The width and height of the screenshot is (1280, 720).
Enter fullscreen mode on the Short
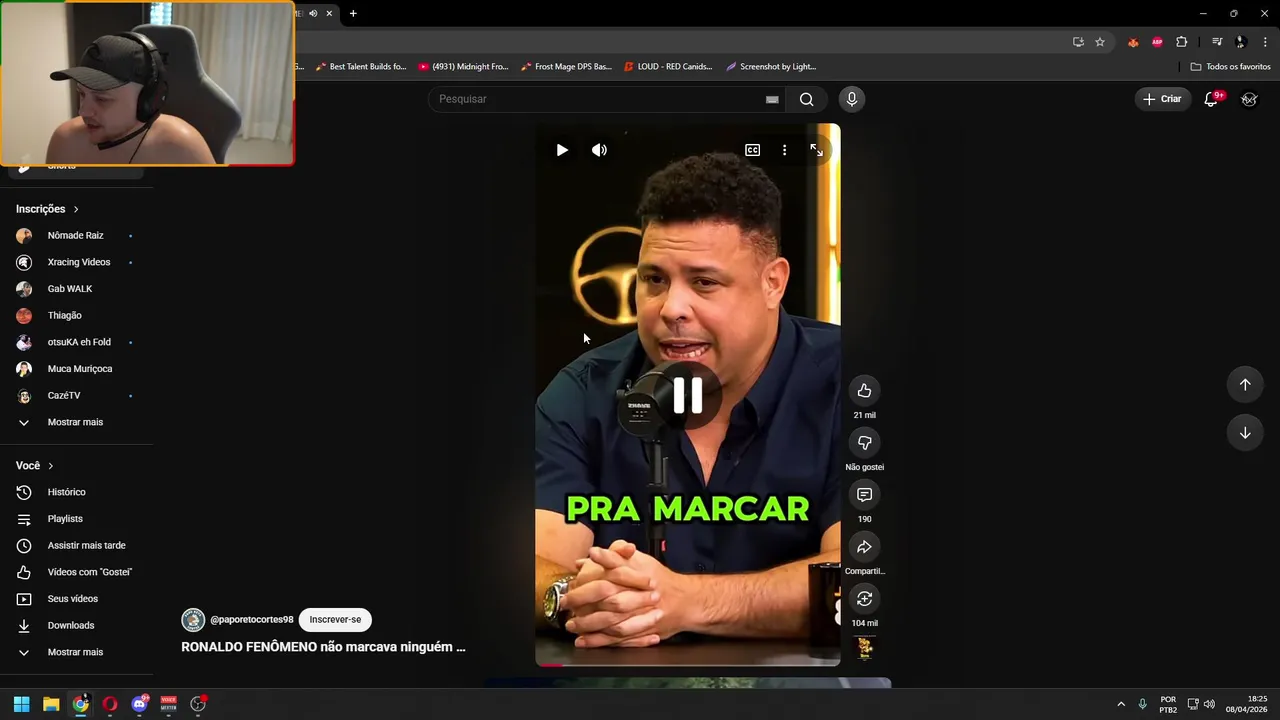(x=816, y=150)
